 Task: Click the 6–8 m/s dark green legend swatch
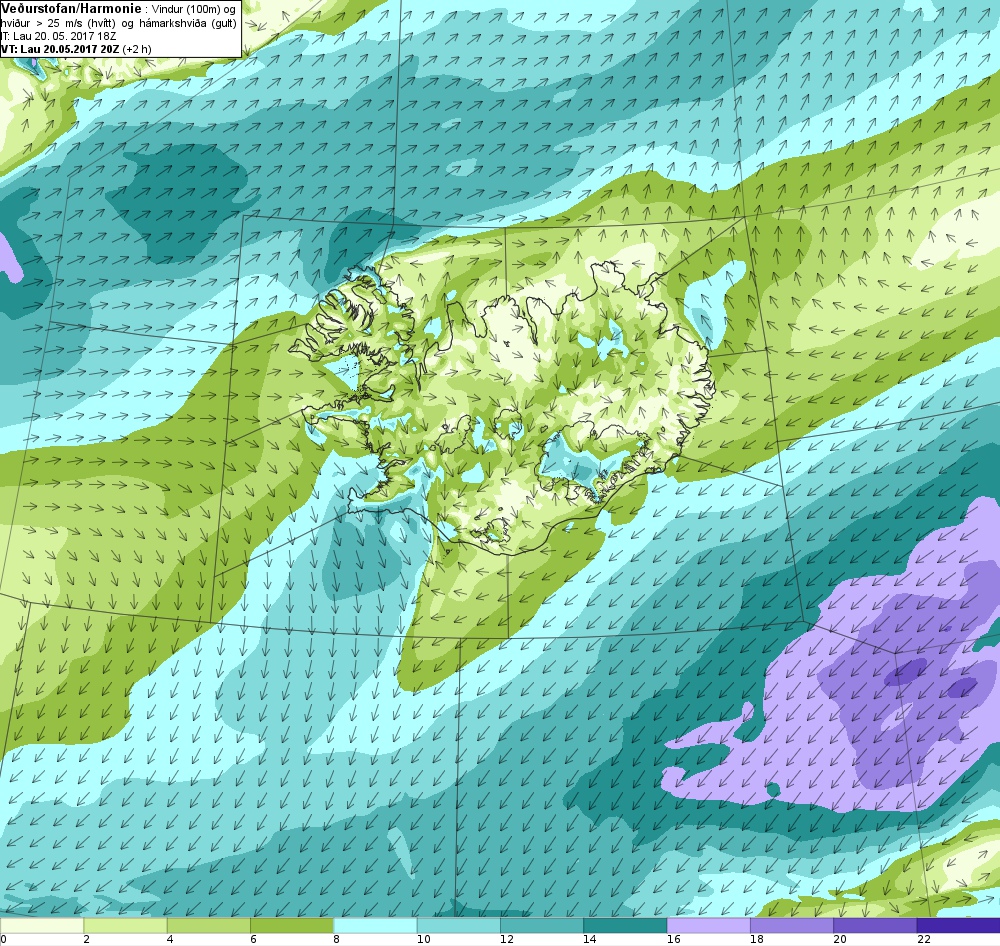291,926
